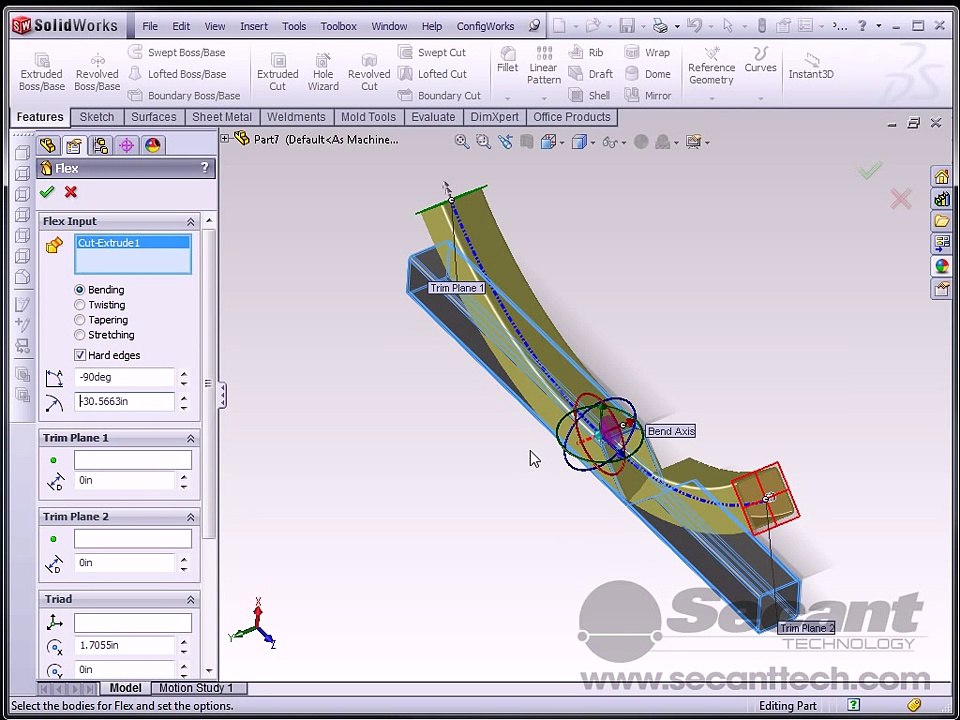Open the File menu
Viewport: 960px width, 720px height.
tap(150, 26)
